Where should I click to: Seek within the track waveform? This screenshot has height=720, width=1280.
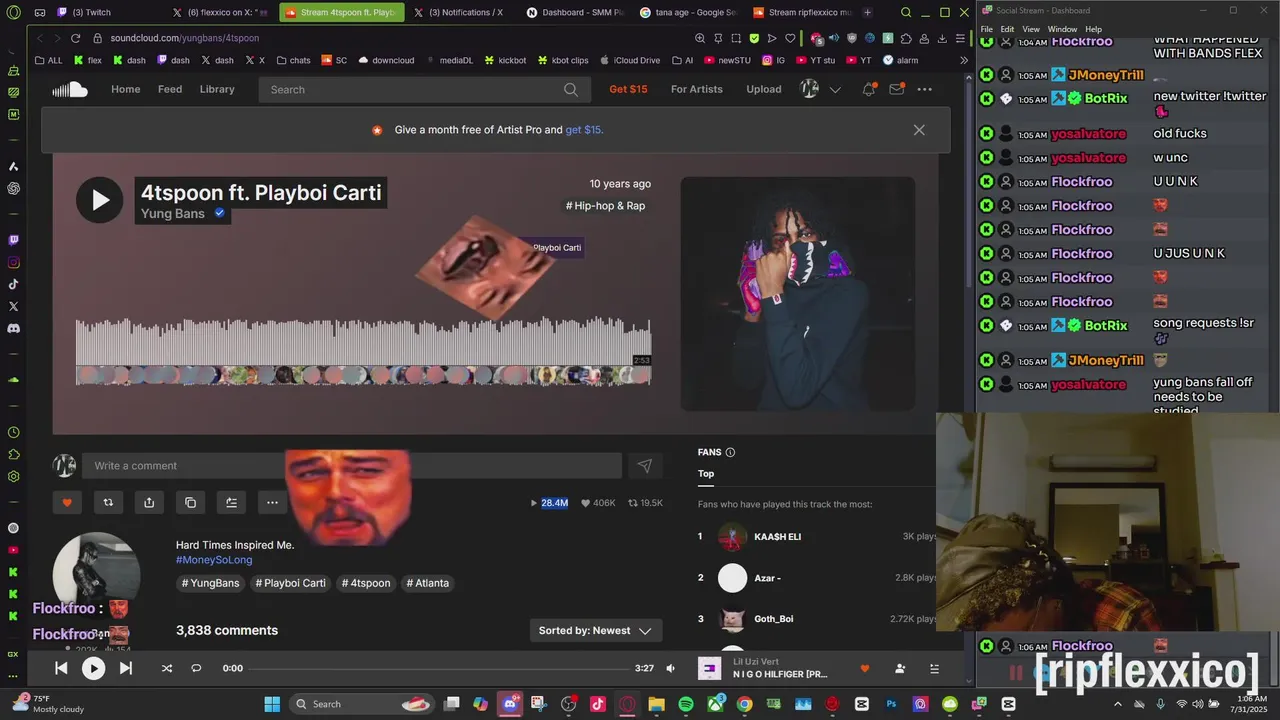pyautogui.click(x=363, y=343)
